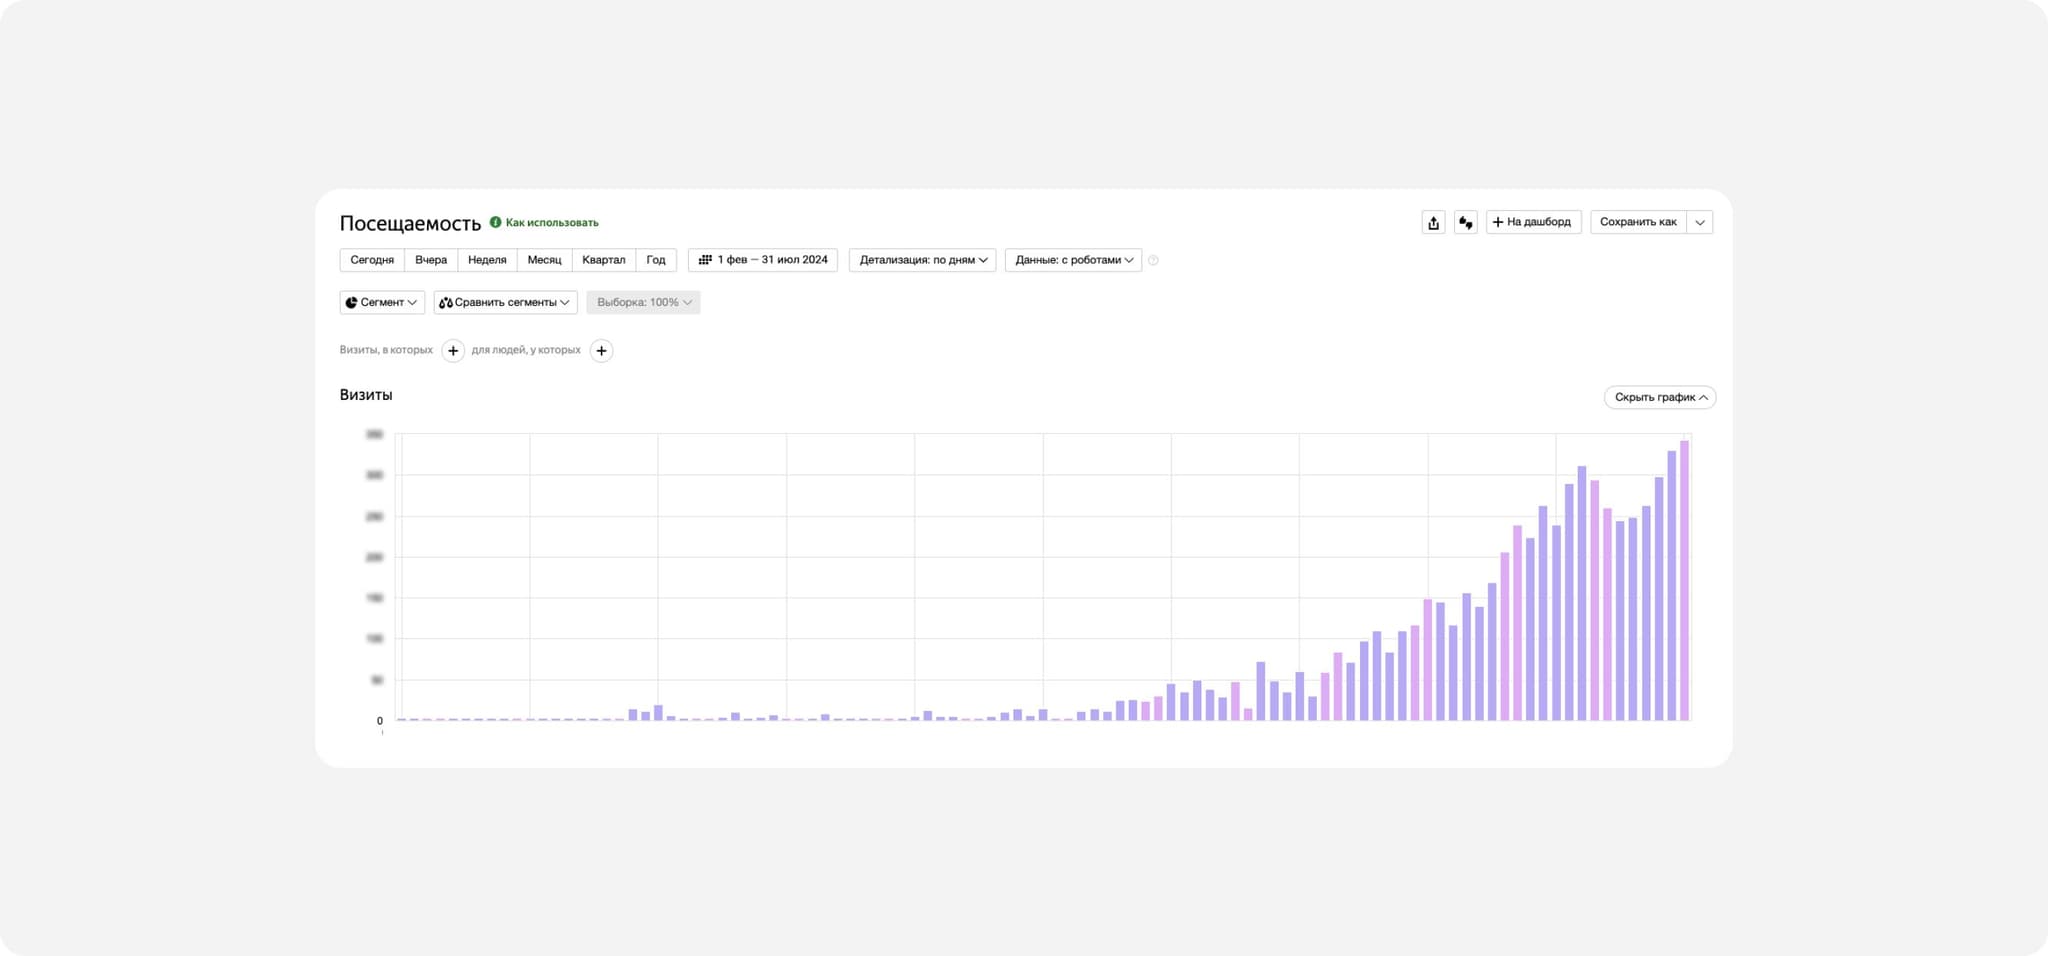Click the pie chart icon on 'Сегмент'
The image size is (2048, 956).
[351, 302]
